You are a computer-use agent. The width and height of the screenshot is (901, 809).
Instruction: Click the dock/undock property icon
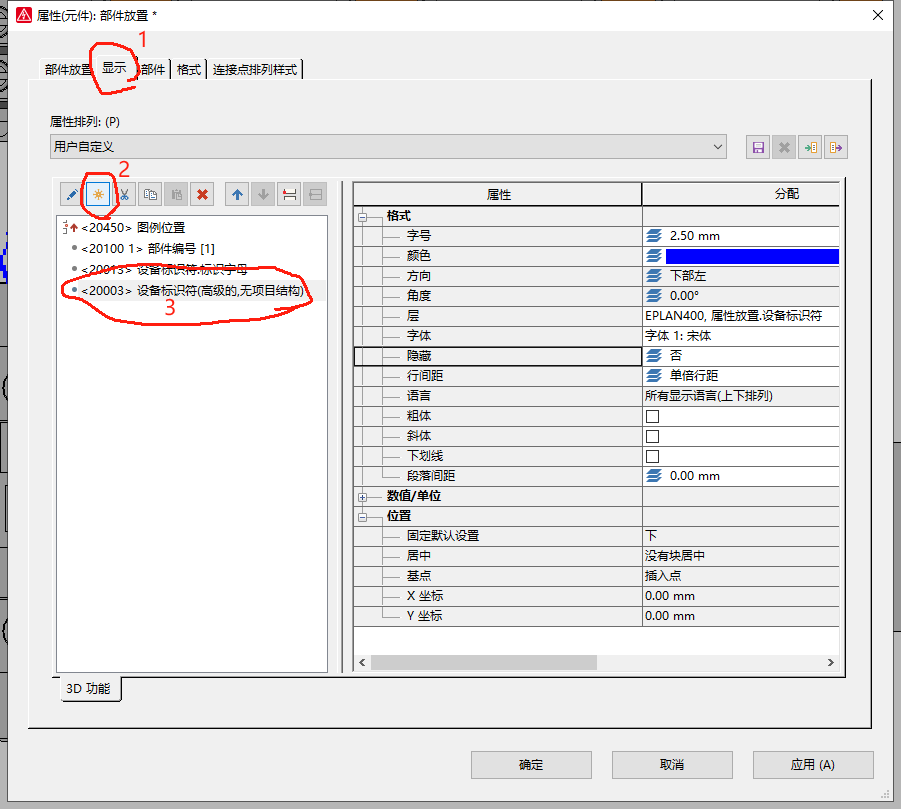click(288, 194)
